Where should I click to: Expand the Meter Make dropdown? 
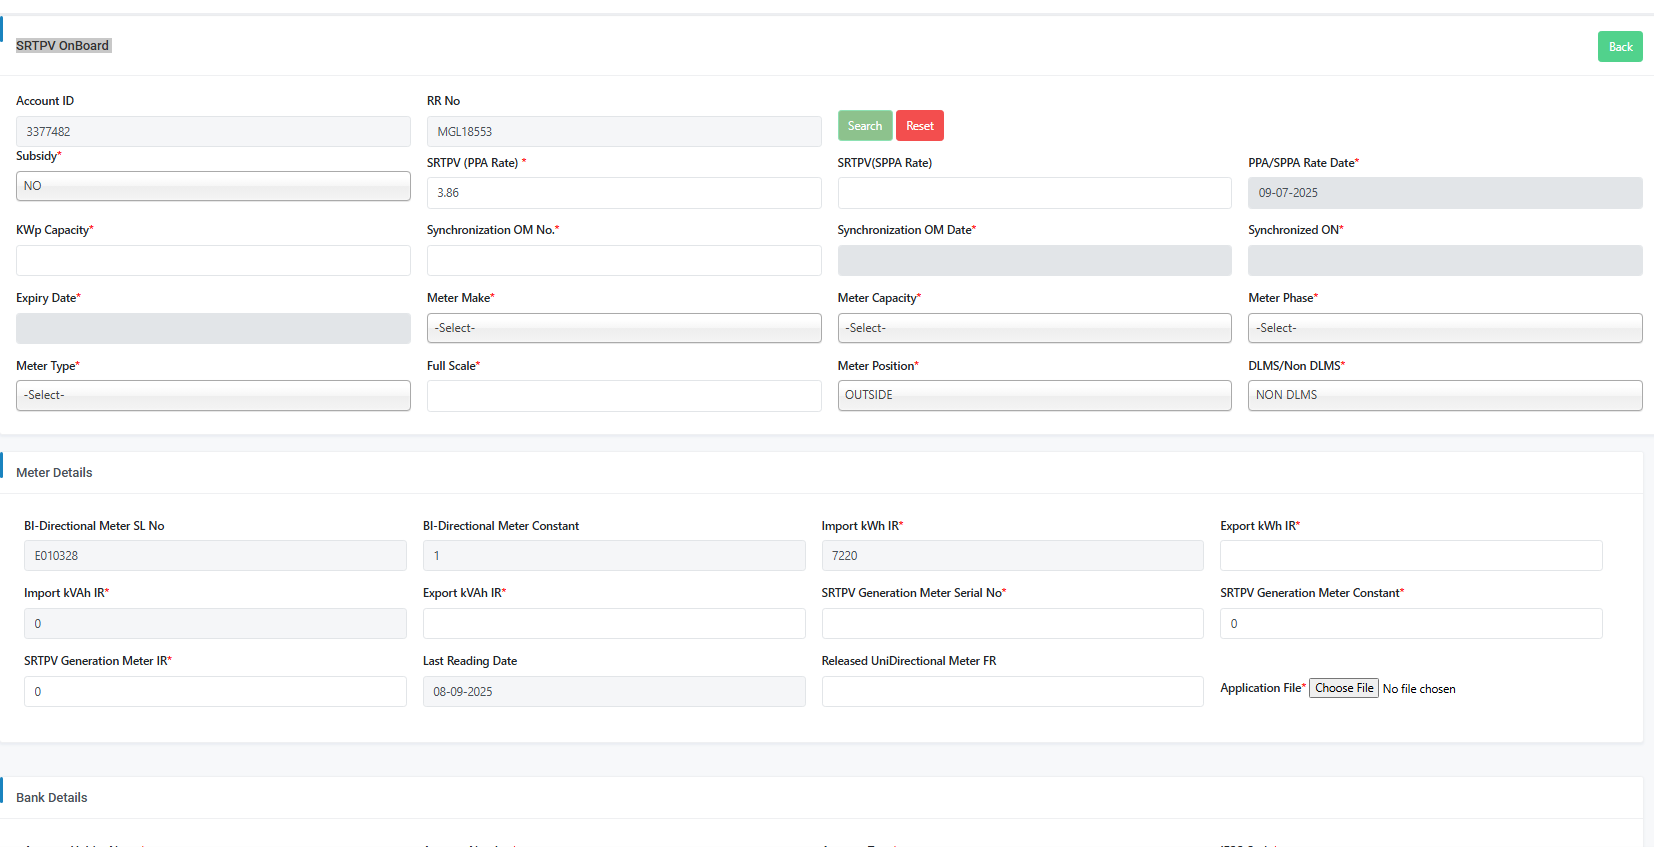623,328
